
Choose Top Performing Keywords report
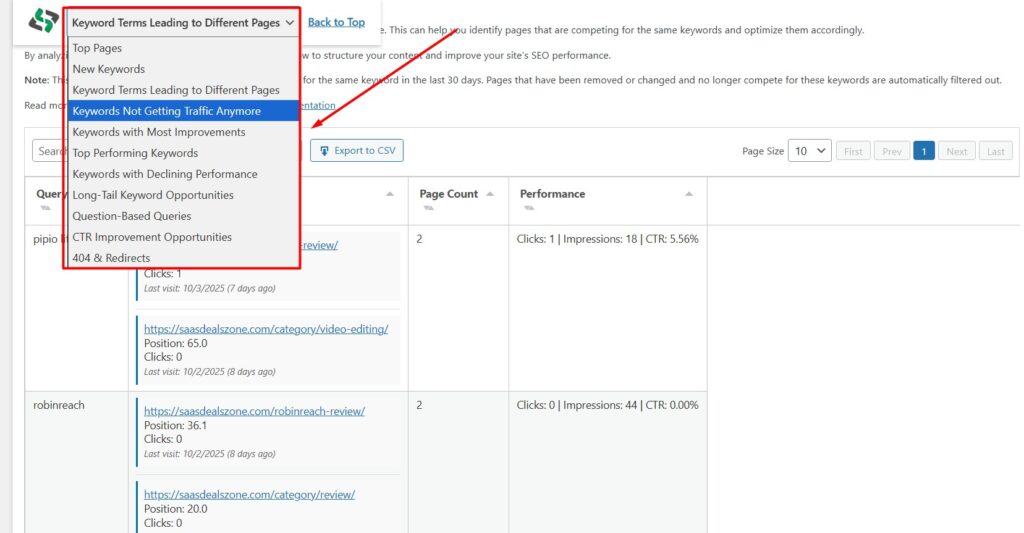(x=135, y=153)
